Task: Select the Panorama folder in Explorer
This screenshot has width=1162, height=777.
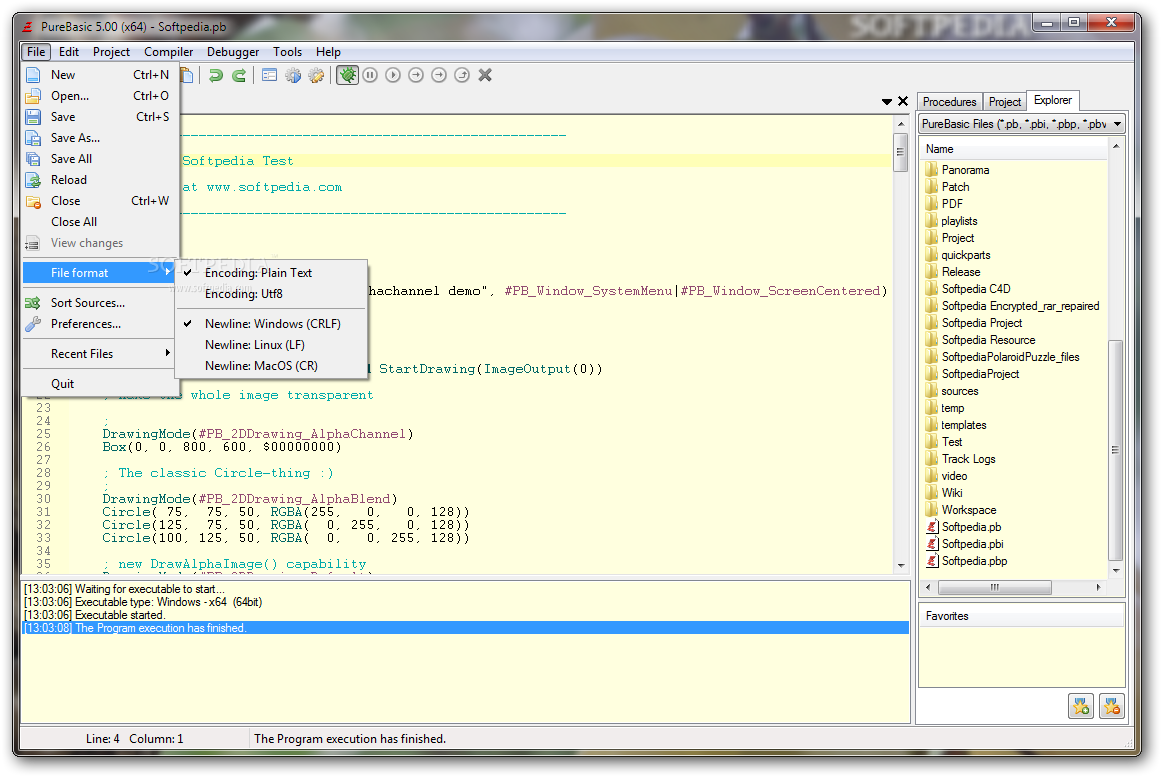Action: [965, 170]
